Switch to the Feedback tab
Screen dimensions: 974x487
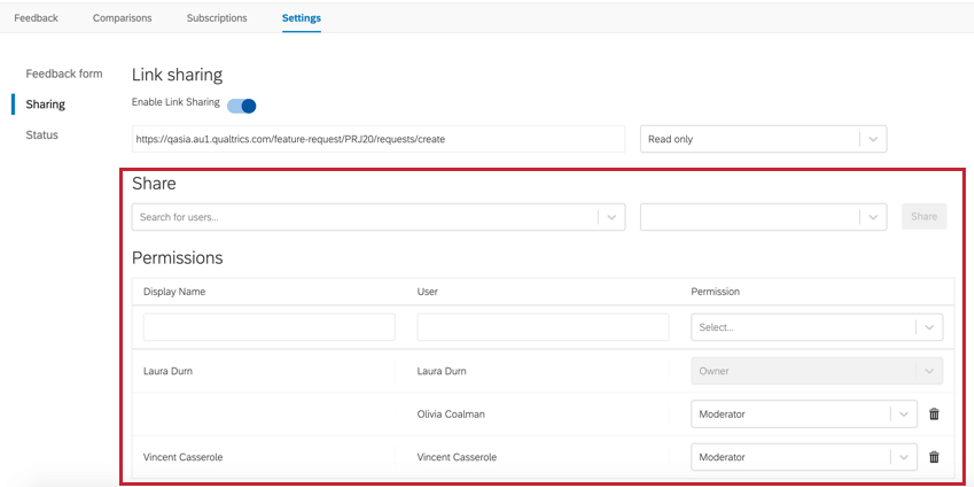pos(36,18)
